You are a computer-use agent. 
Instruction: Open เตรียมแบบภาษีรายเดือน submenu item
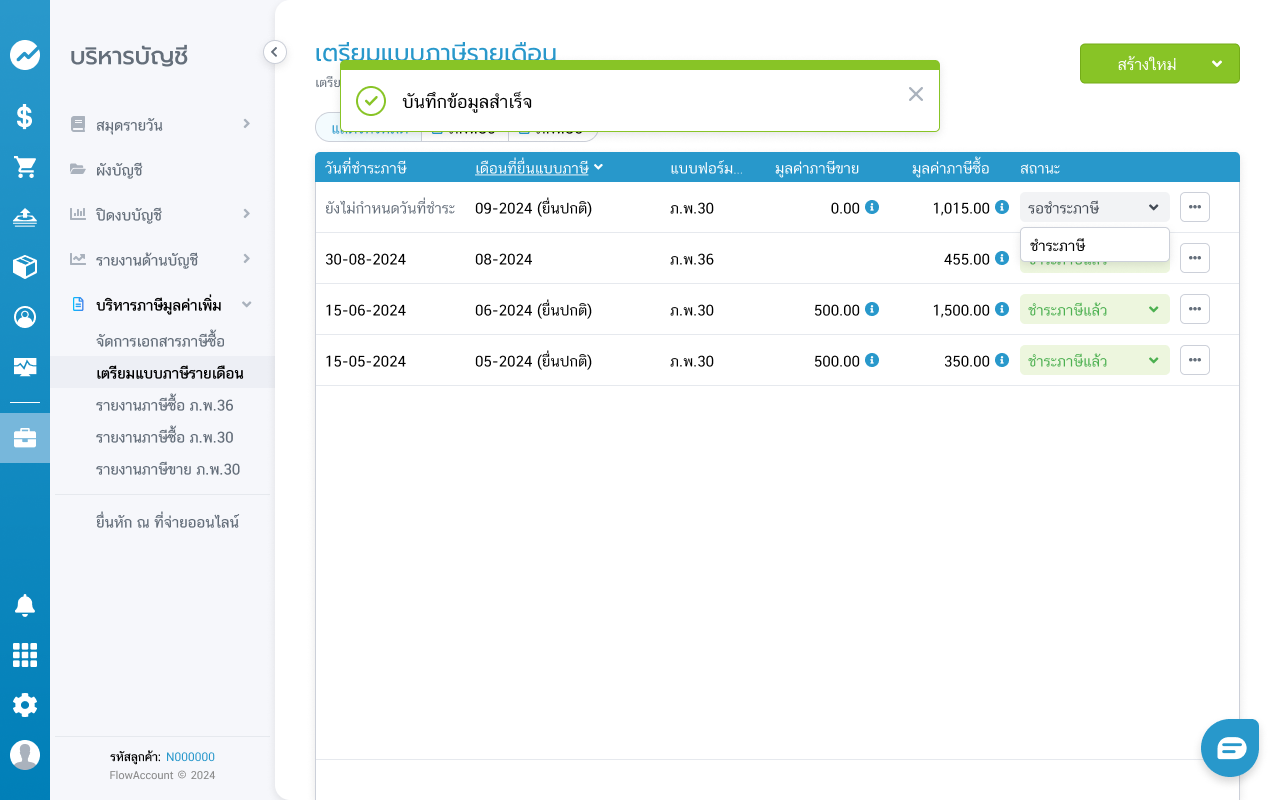point(162,373)
